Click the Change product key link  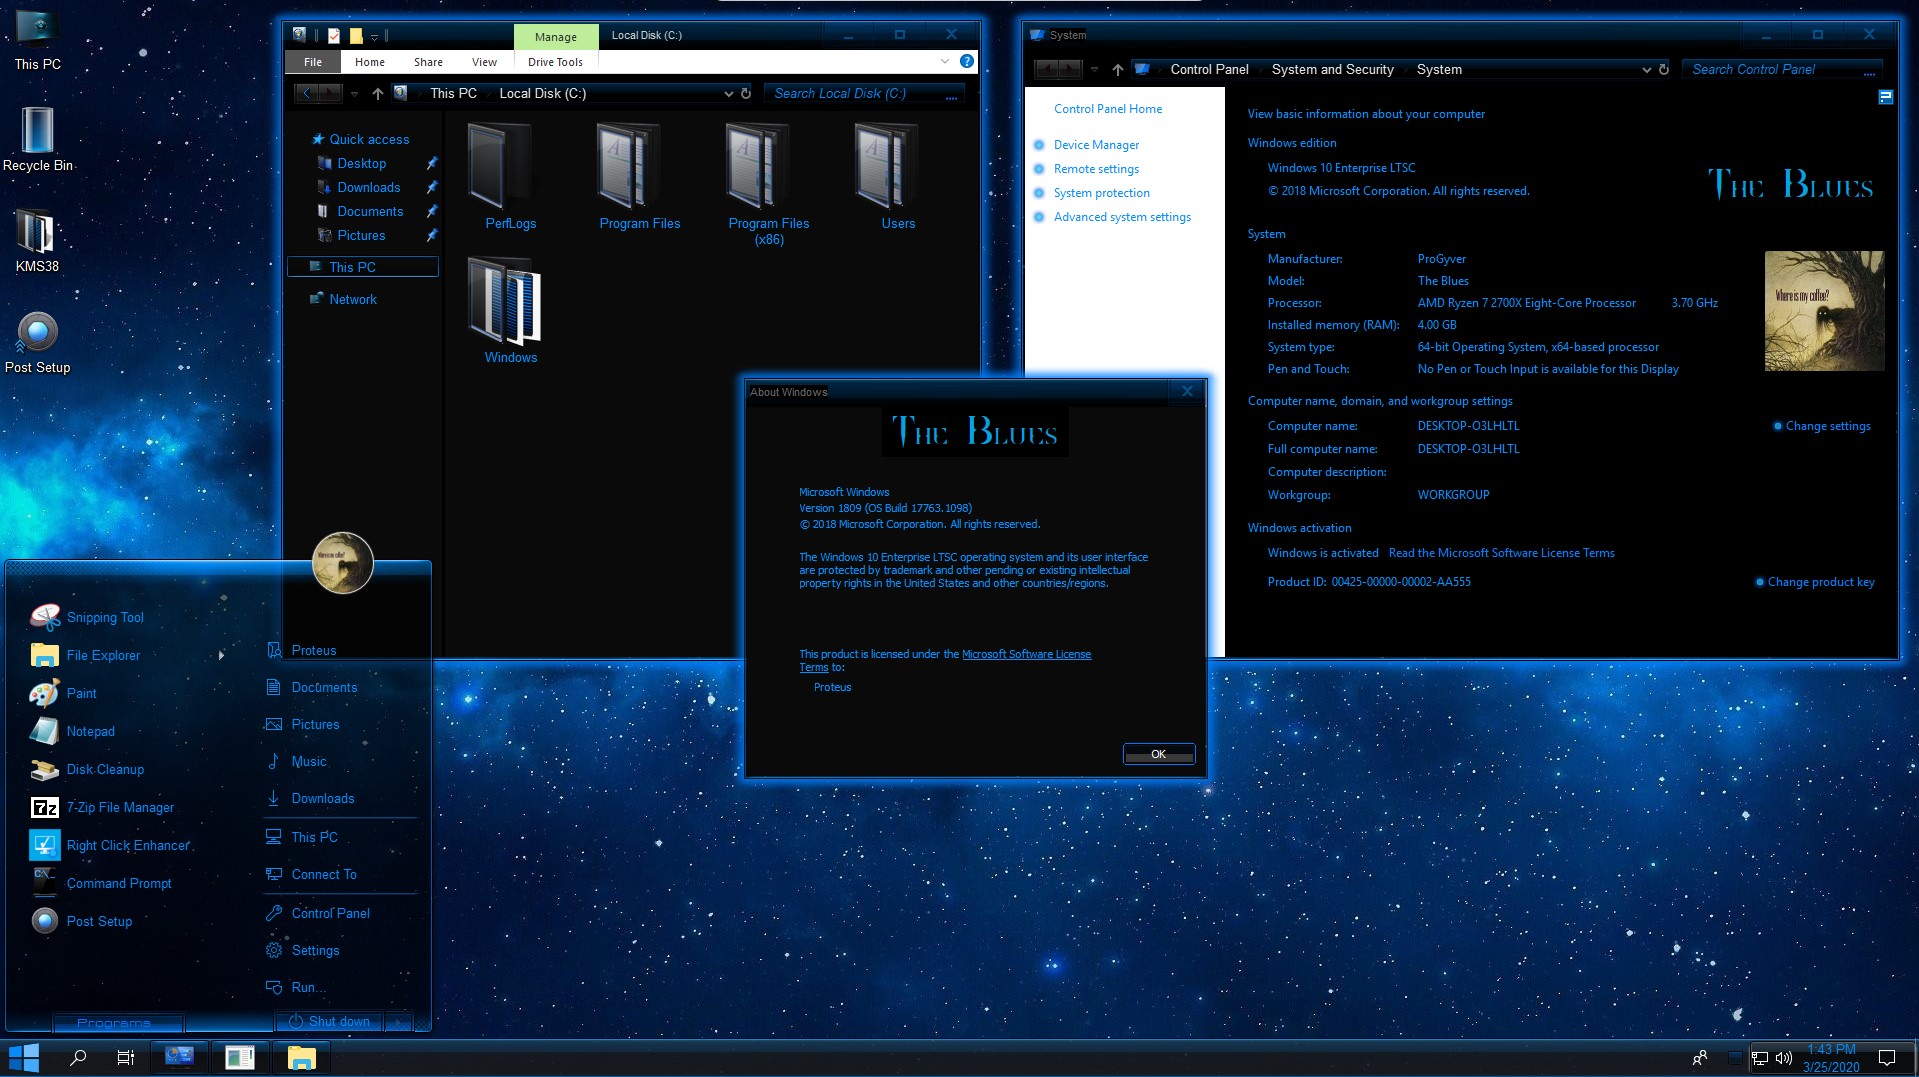[x=1821, y=582]
